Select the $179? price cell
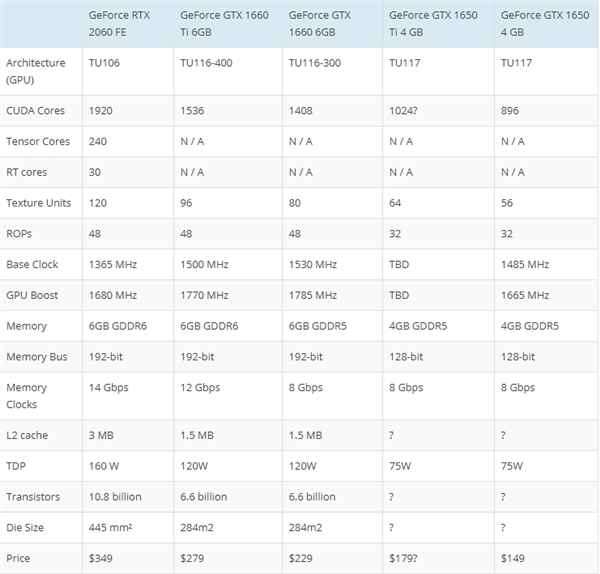 [x=406, y=558]
